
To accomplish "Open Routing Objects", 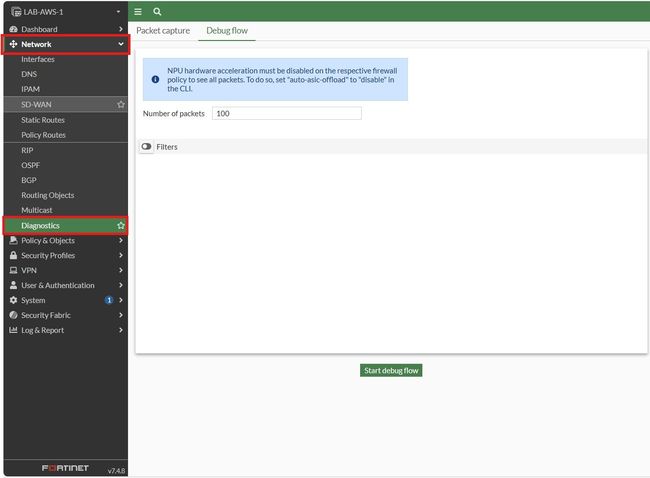I will pyautogui.click(x=48, y=195).
